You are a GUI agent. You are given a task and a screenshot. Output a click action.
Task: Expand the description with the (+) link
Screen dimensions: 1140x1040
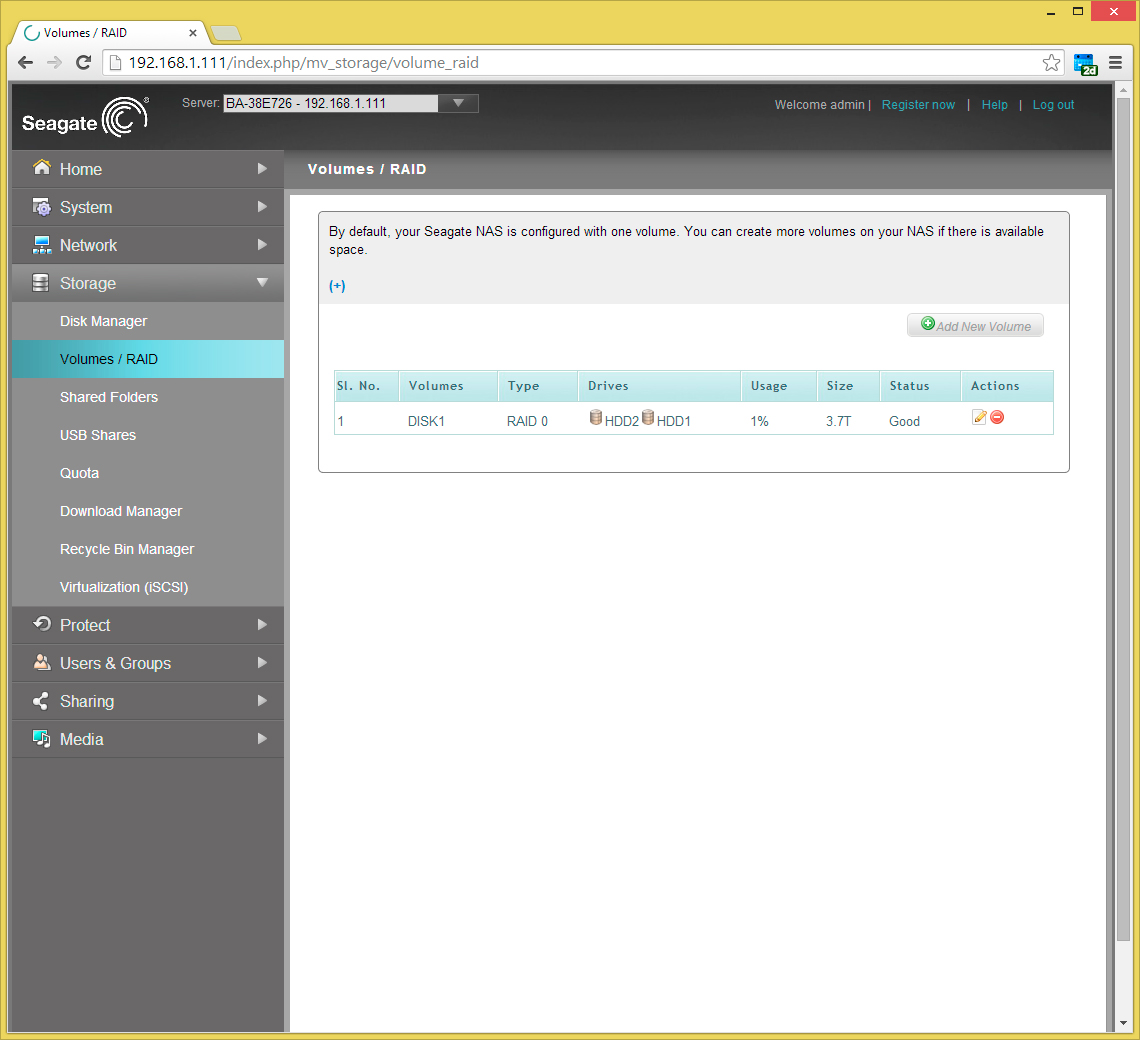click(x=337, y=286)
